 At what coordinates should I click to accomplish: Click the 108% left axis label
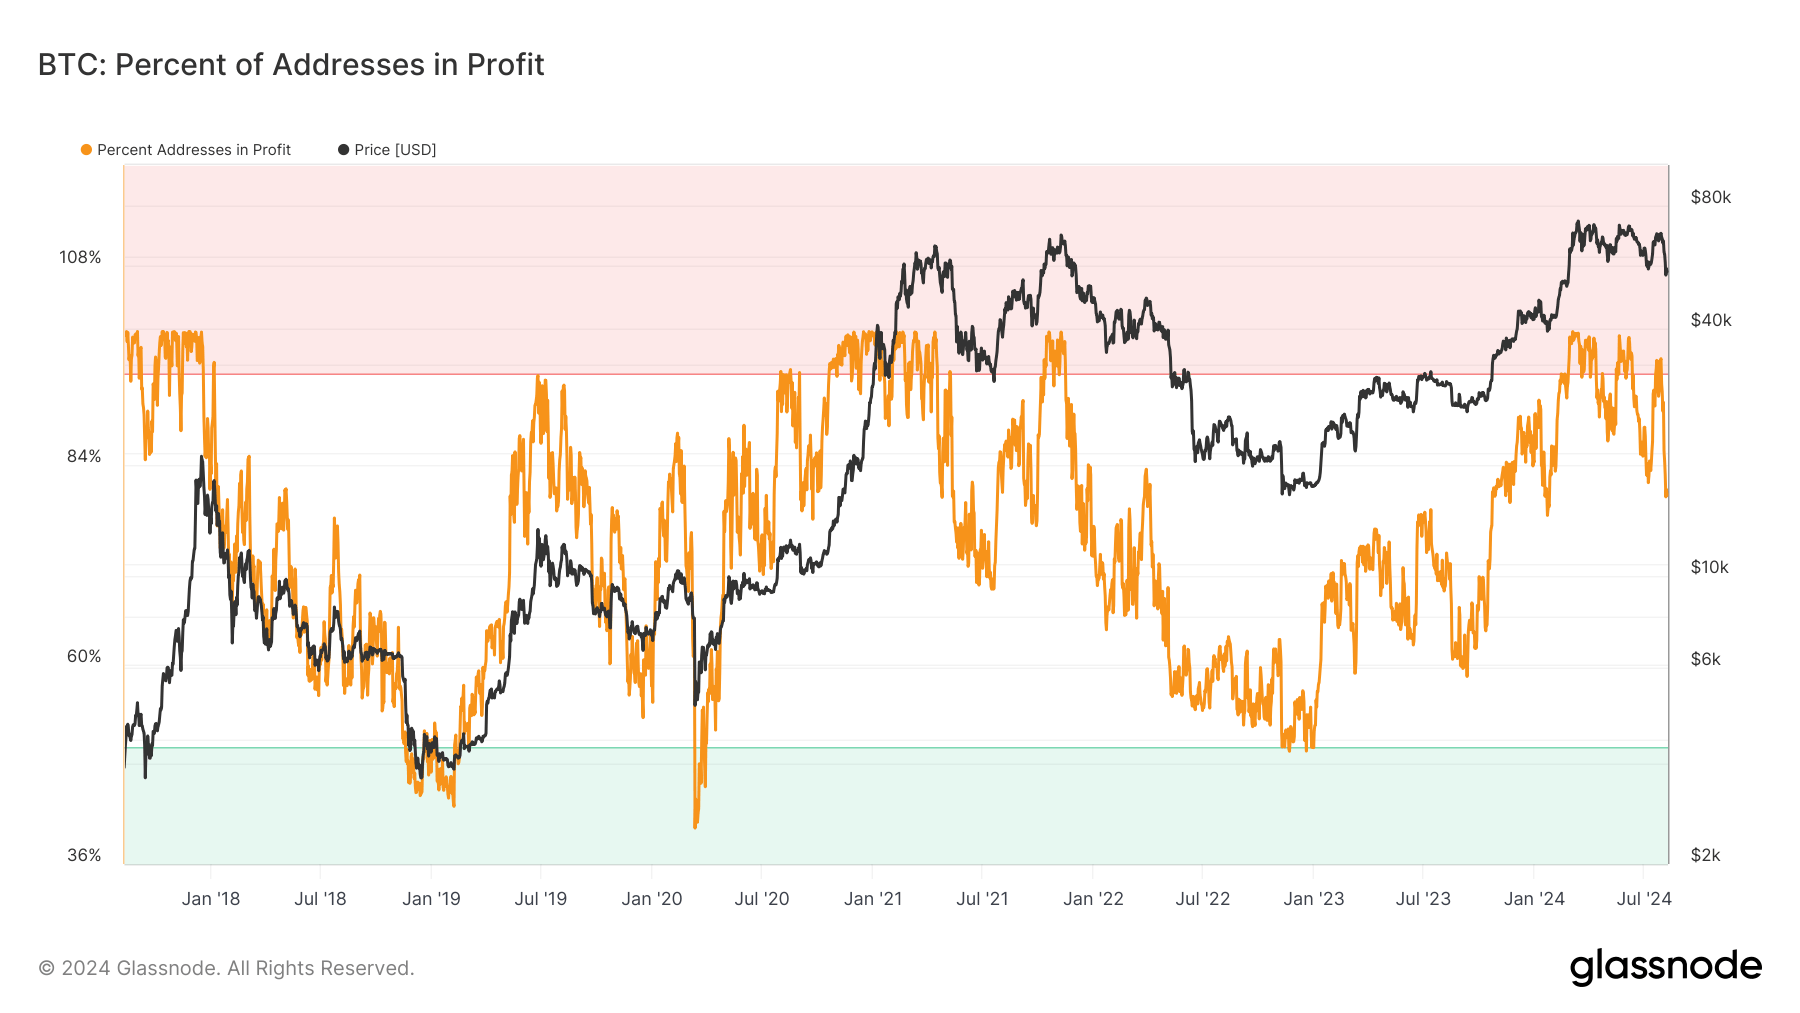tap(80, 258)
